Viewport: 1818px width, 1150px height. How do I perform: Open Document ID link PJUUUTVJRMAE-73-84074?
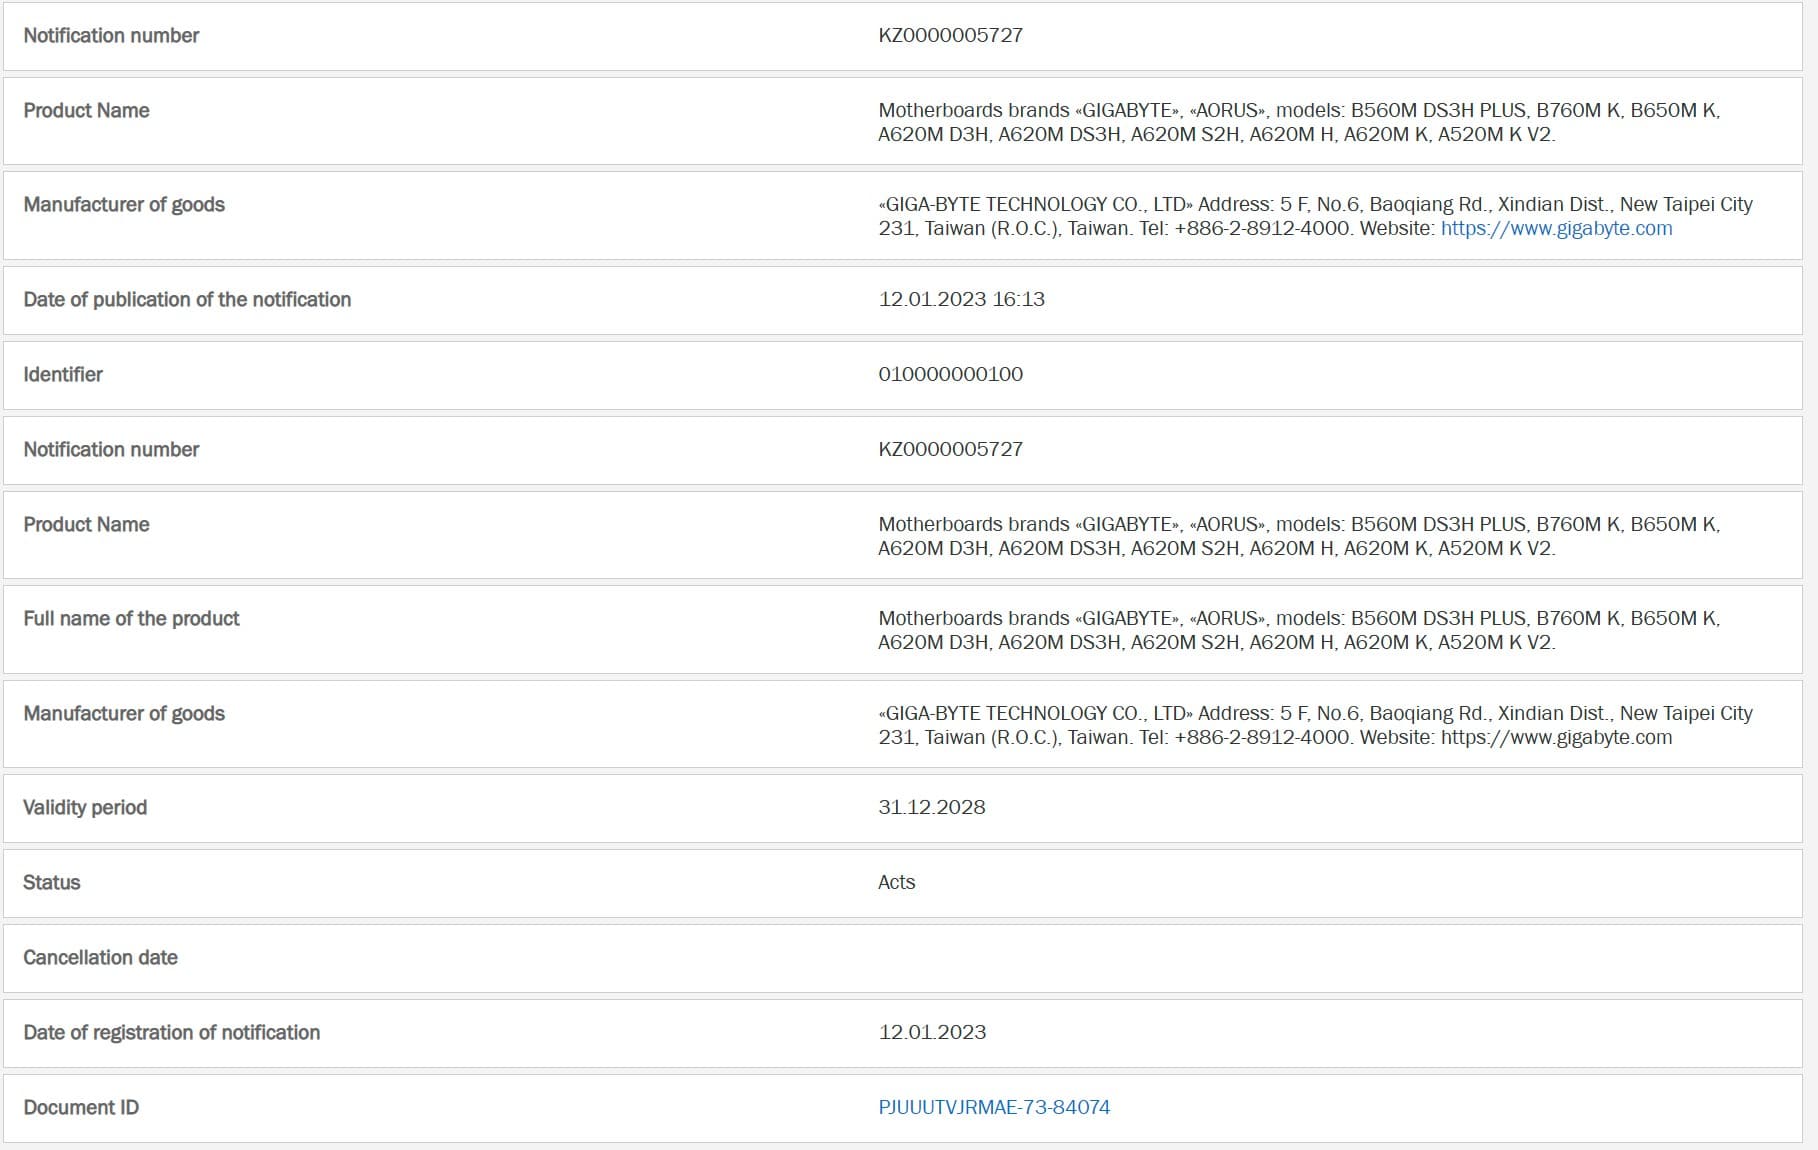(994, 1107)
